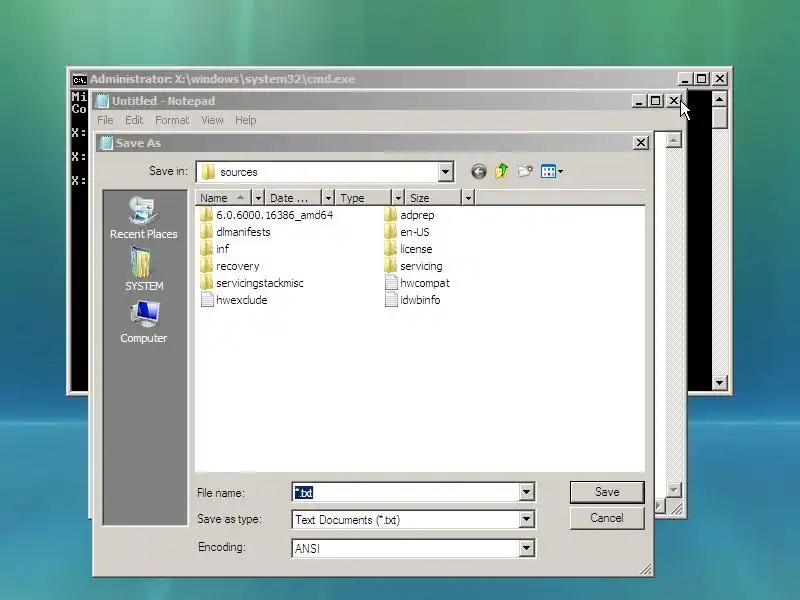Go up one folder level icon
This screenshot has width=800, height=600.
pos(502,171)
